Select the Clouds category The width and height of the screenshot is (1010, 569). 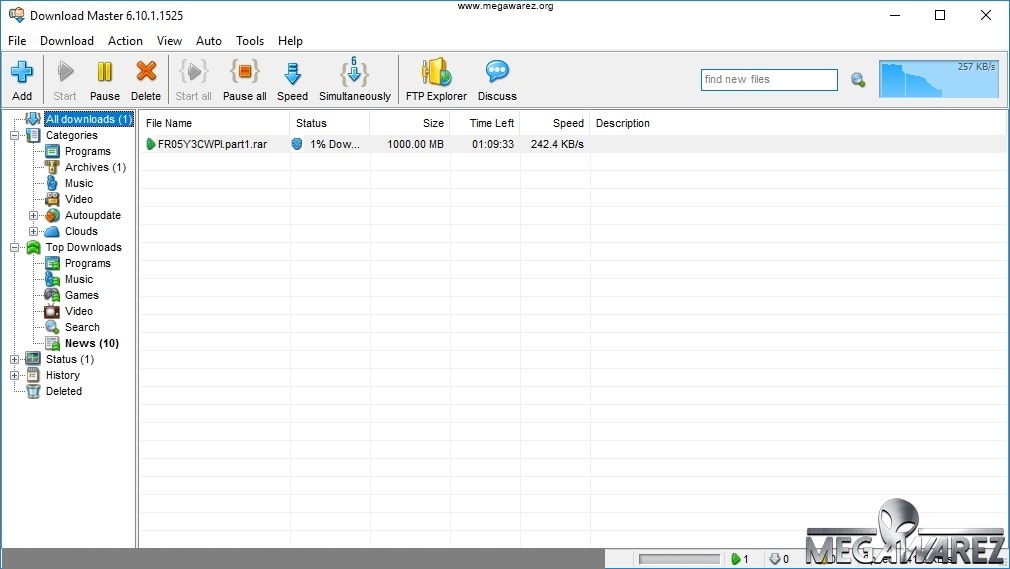click(81, 231)
